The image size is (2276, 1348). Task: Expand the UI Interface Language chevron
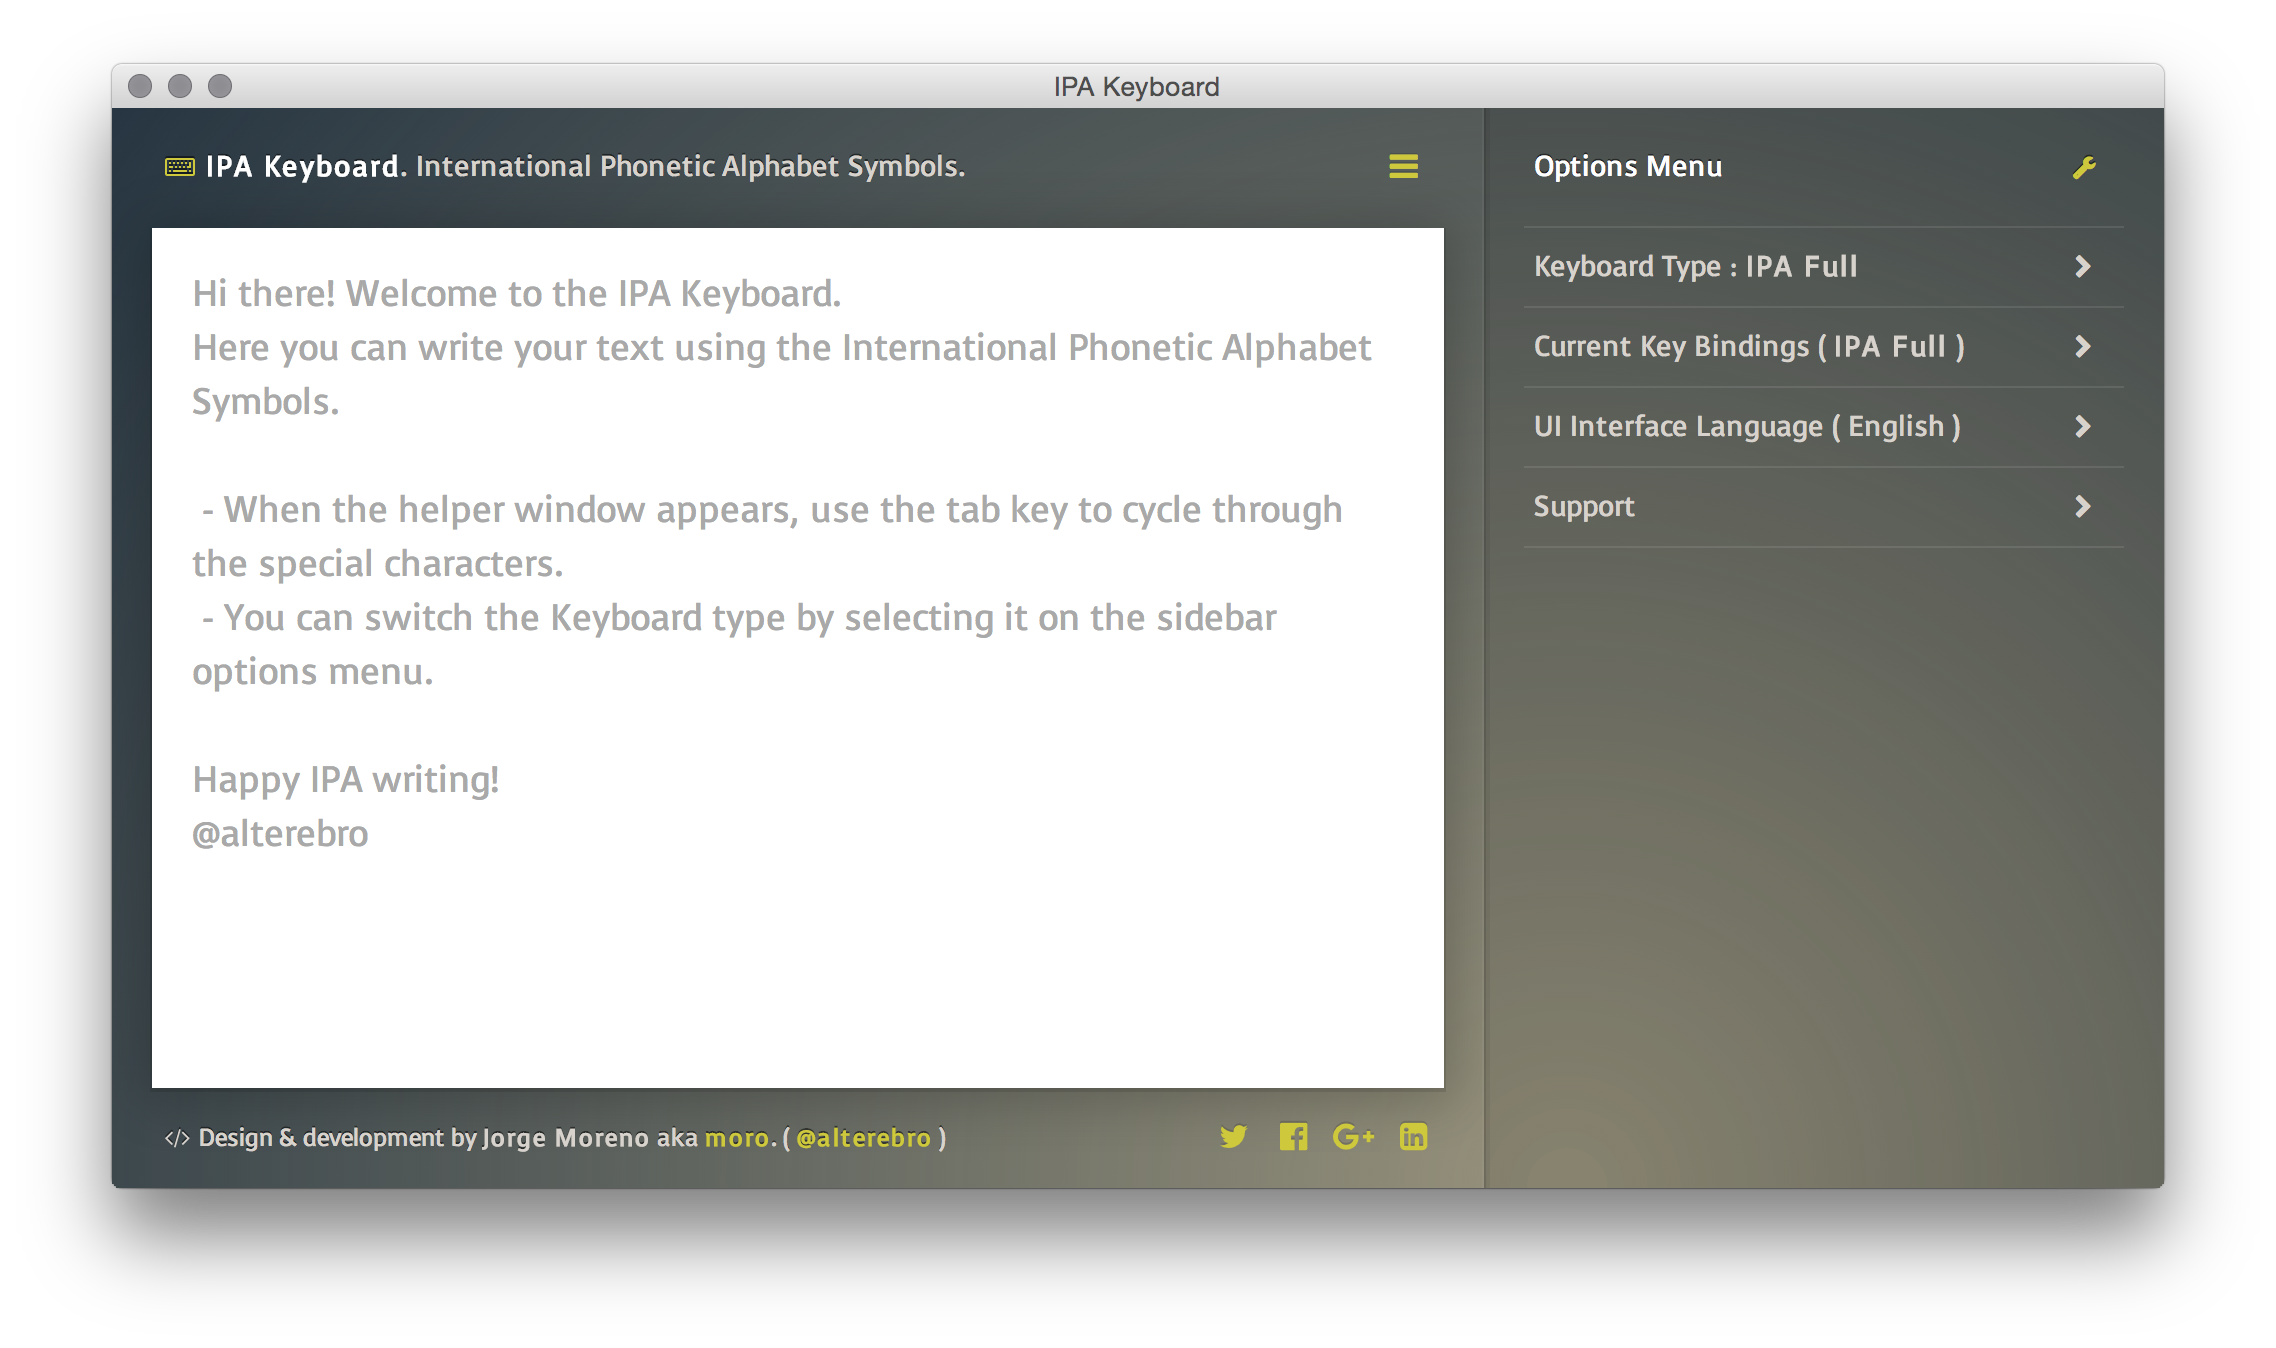click(2082, 427)
